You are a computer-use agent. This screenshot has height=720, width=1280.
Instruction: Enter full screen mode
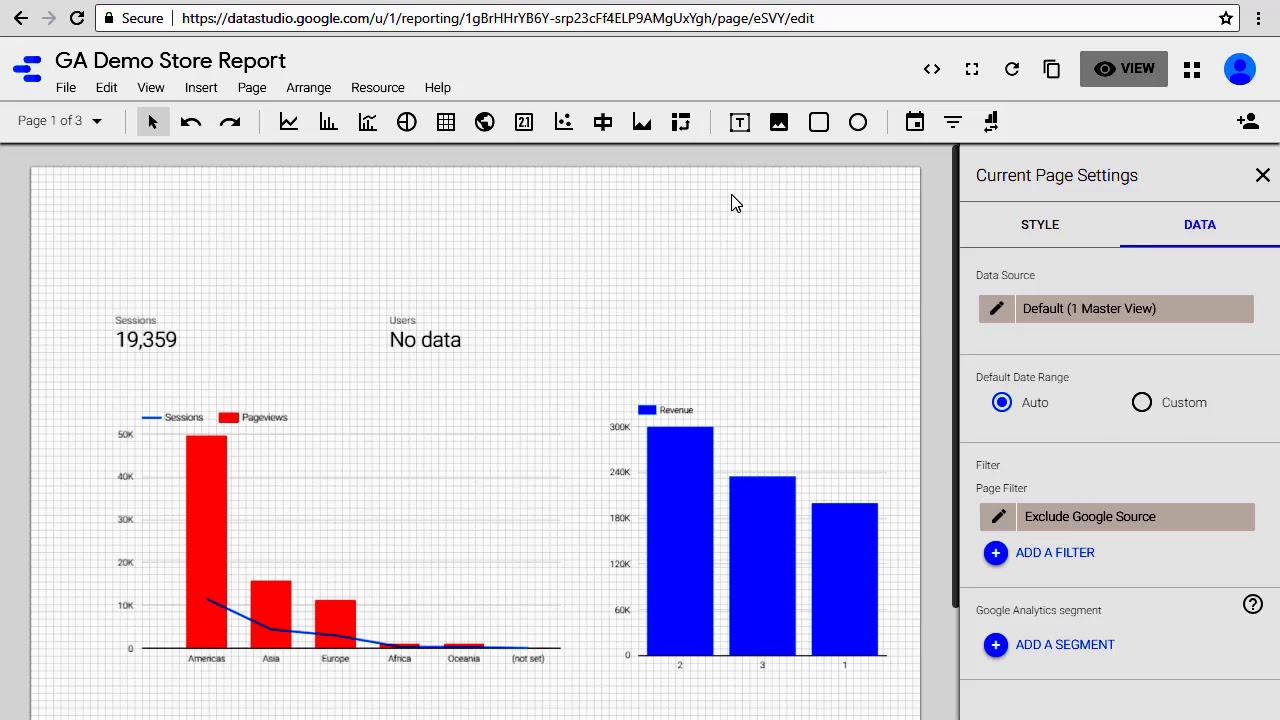click(x=972, y=69)
